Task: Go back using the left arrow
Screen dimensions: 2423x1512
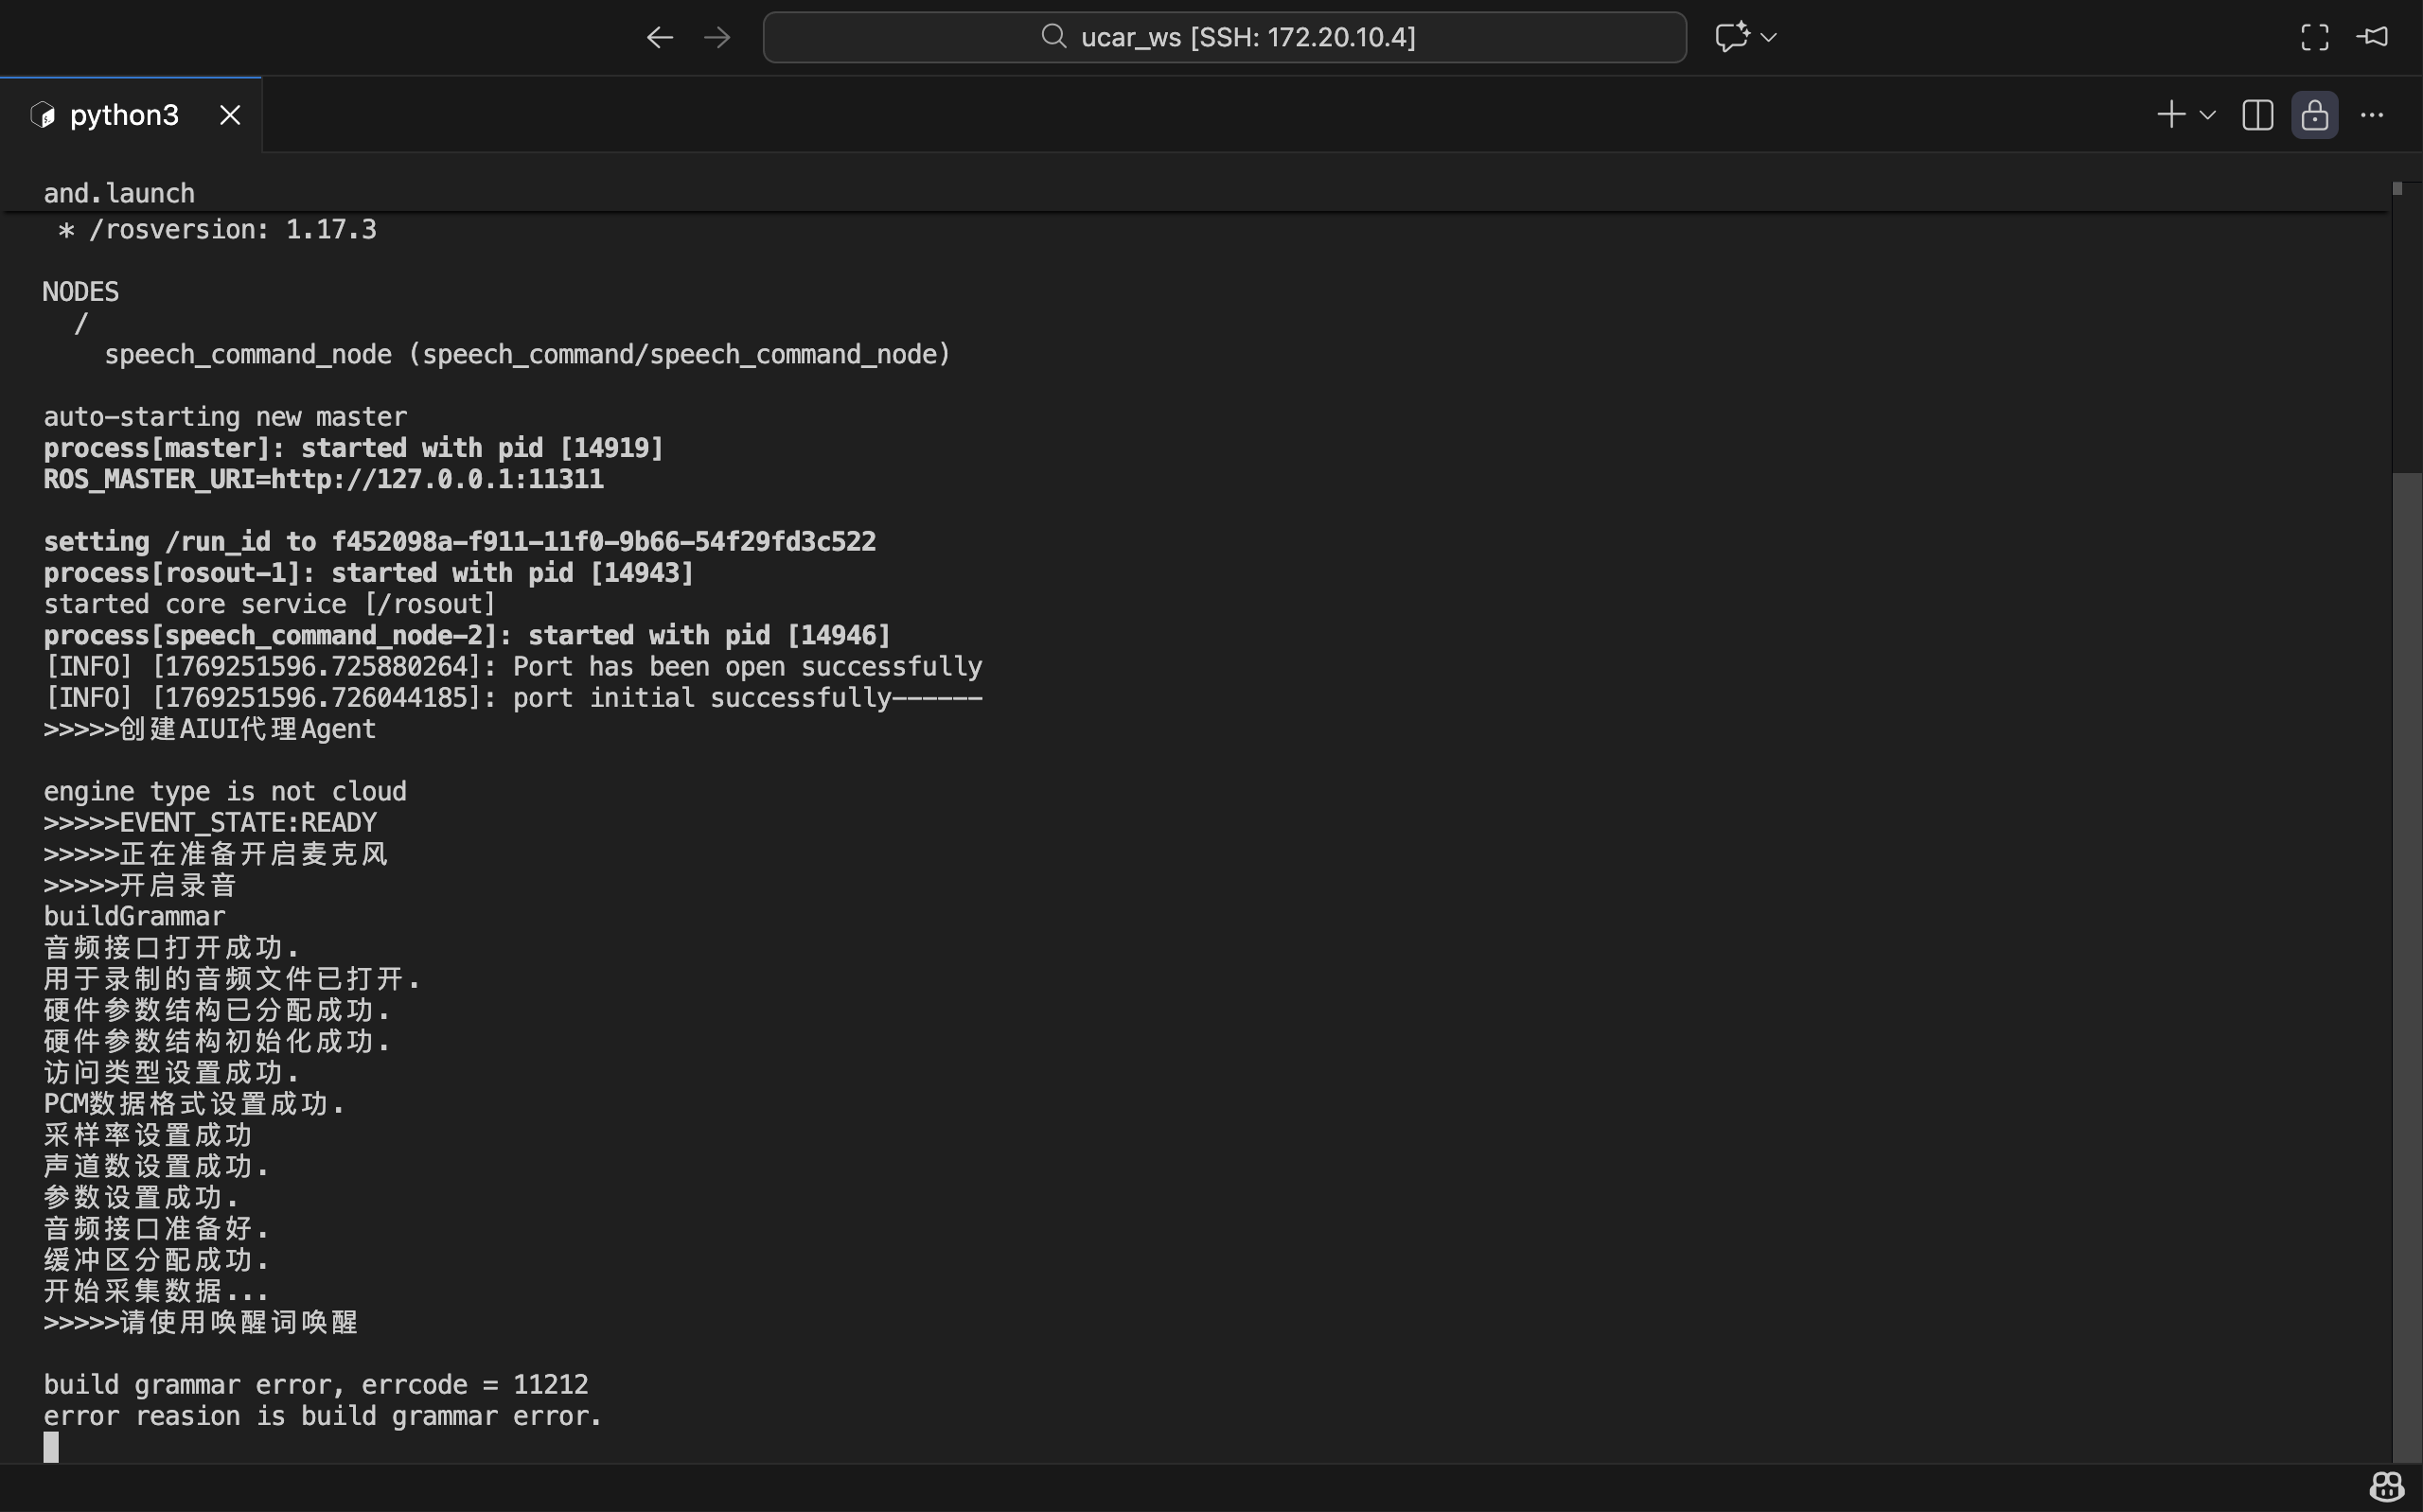Action: click(x=659, y=38)
